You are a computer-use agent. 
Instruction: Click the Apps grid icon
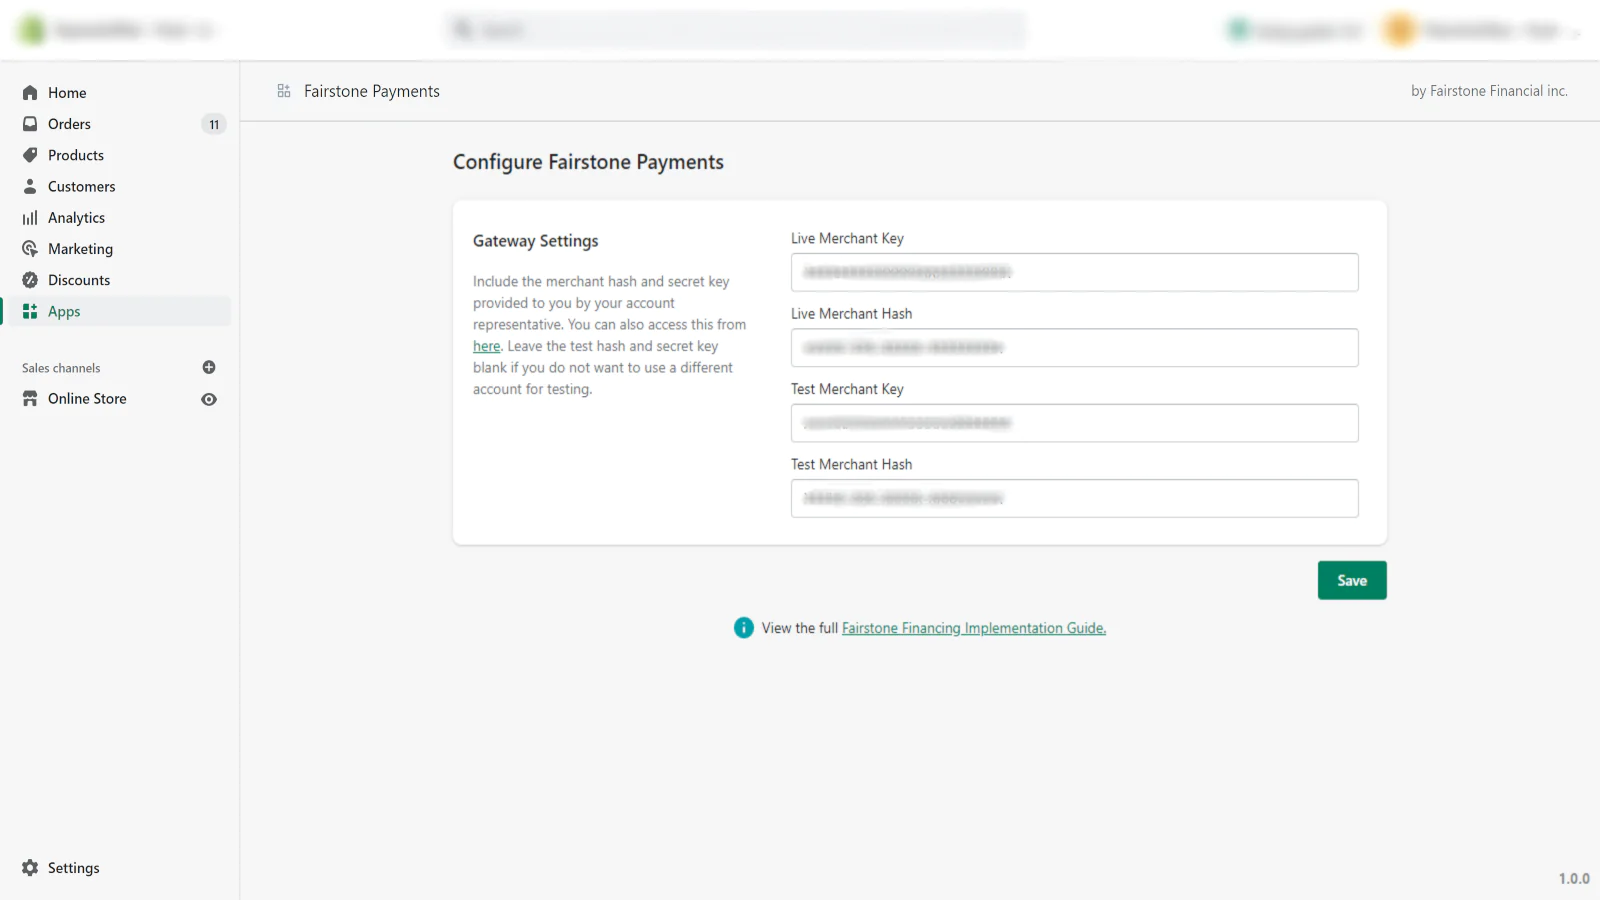pos(30,311)
